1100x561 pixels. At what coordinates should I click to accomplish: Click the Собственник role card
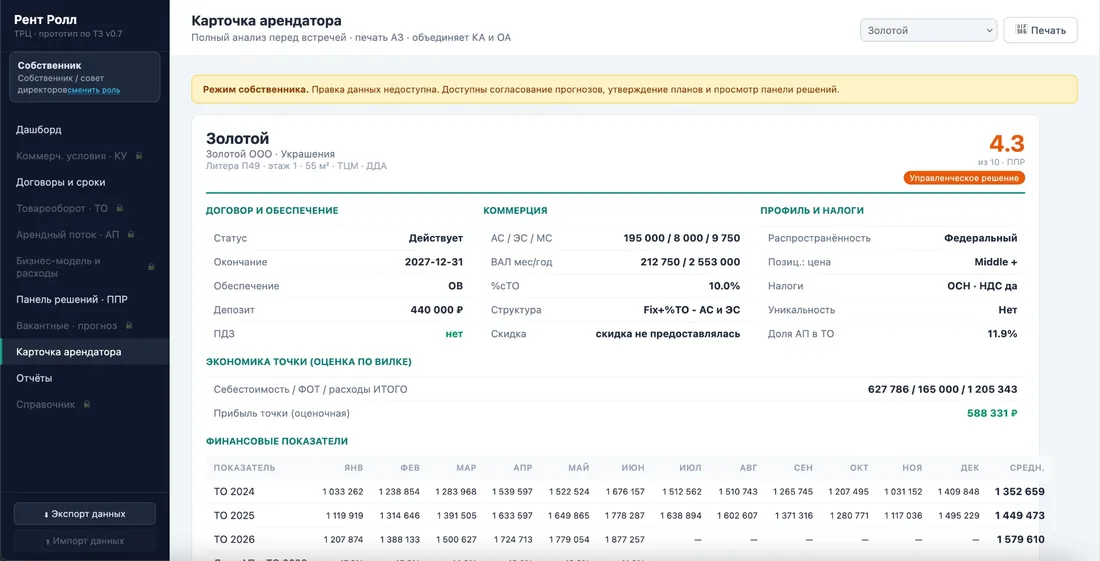click(85, 77)
